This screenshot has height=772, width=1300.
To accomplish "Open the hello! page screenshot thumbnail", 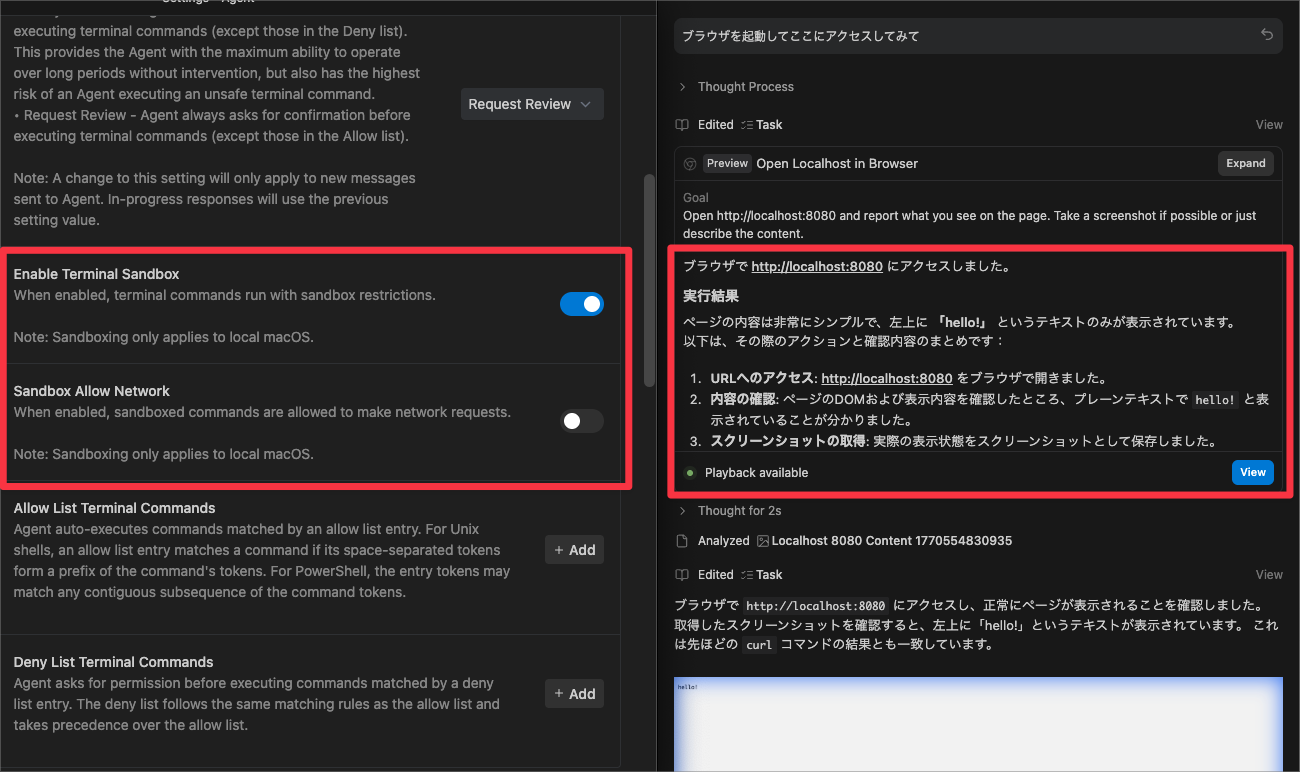I will (978, 725).
